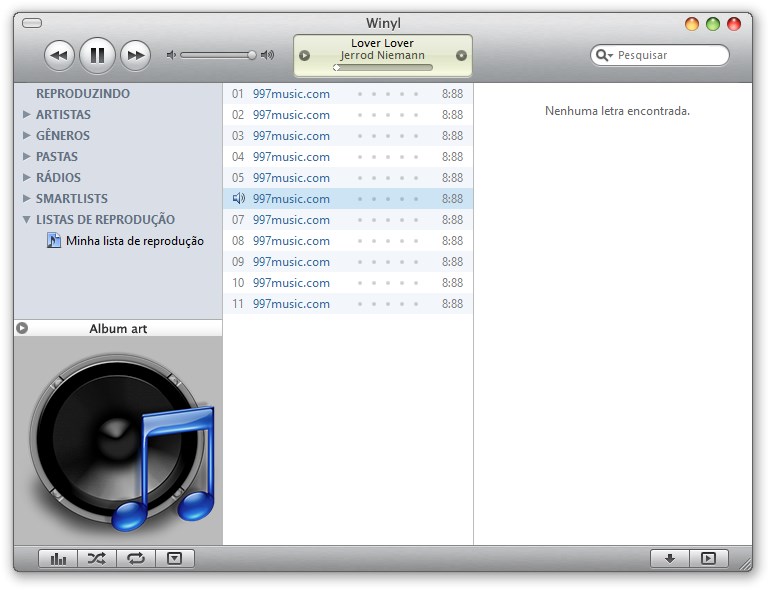Expand the RÁDIOS tree node

click(x=27, y=177)
